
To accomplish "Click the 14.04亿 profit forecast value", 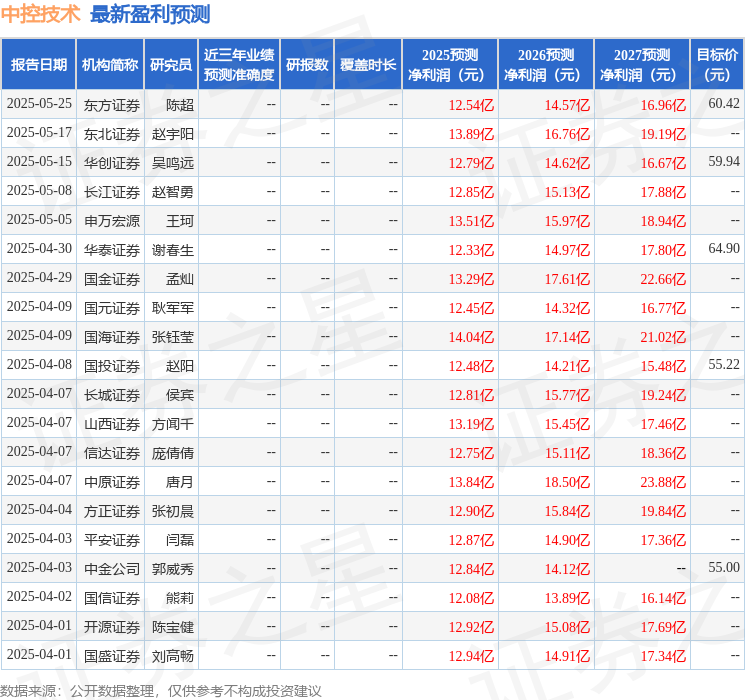I will [x=471, y=337].
